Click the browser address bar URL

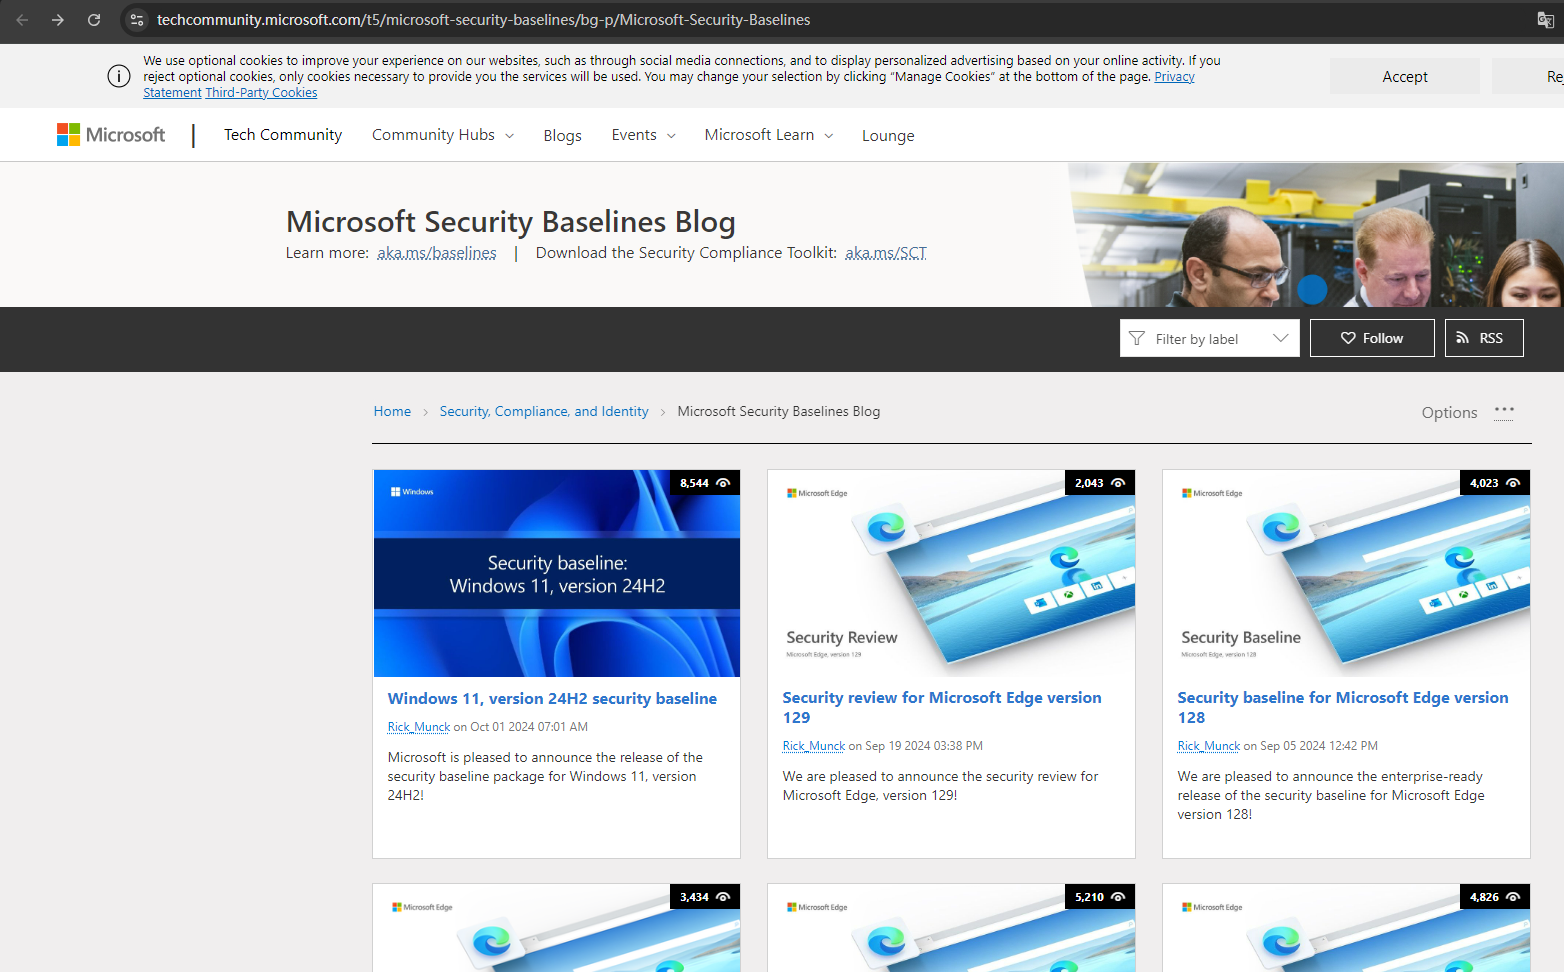[484, 20]
